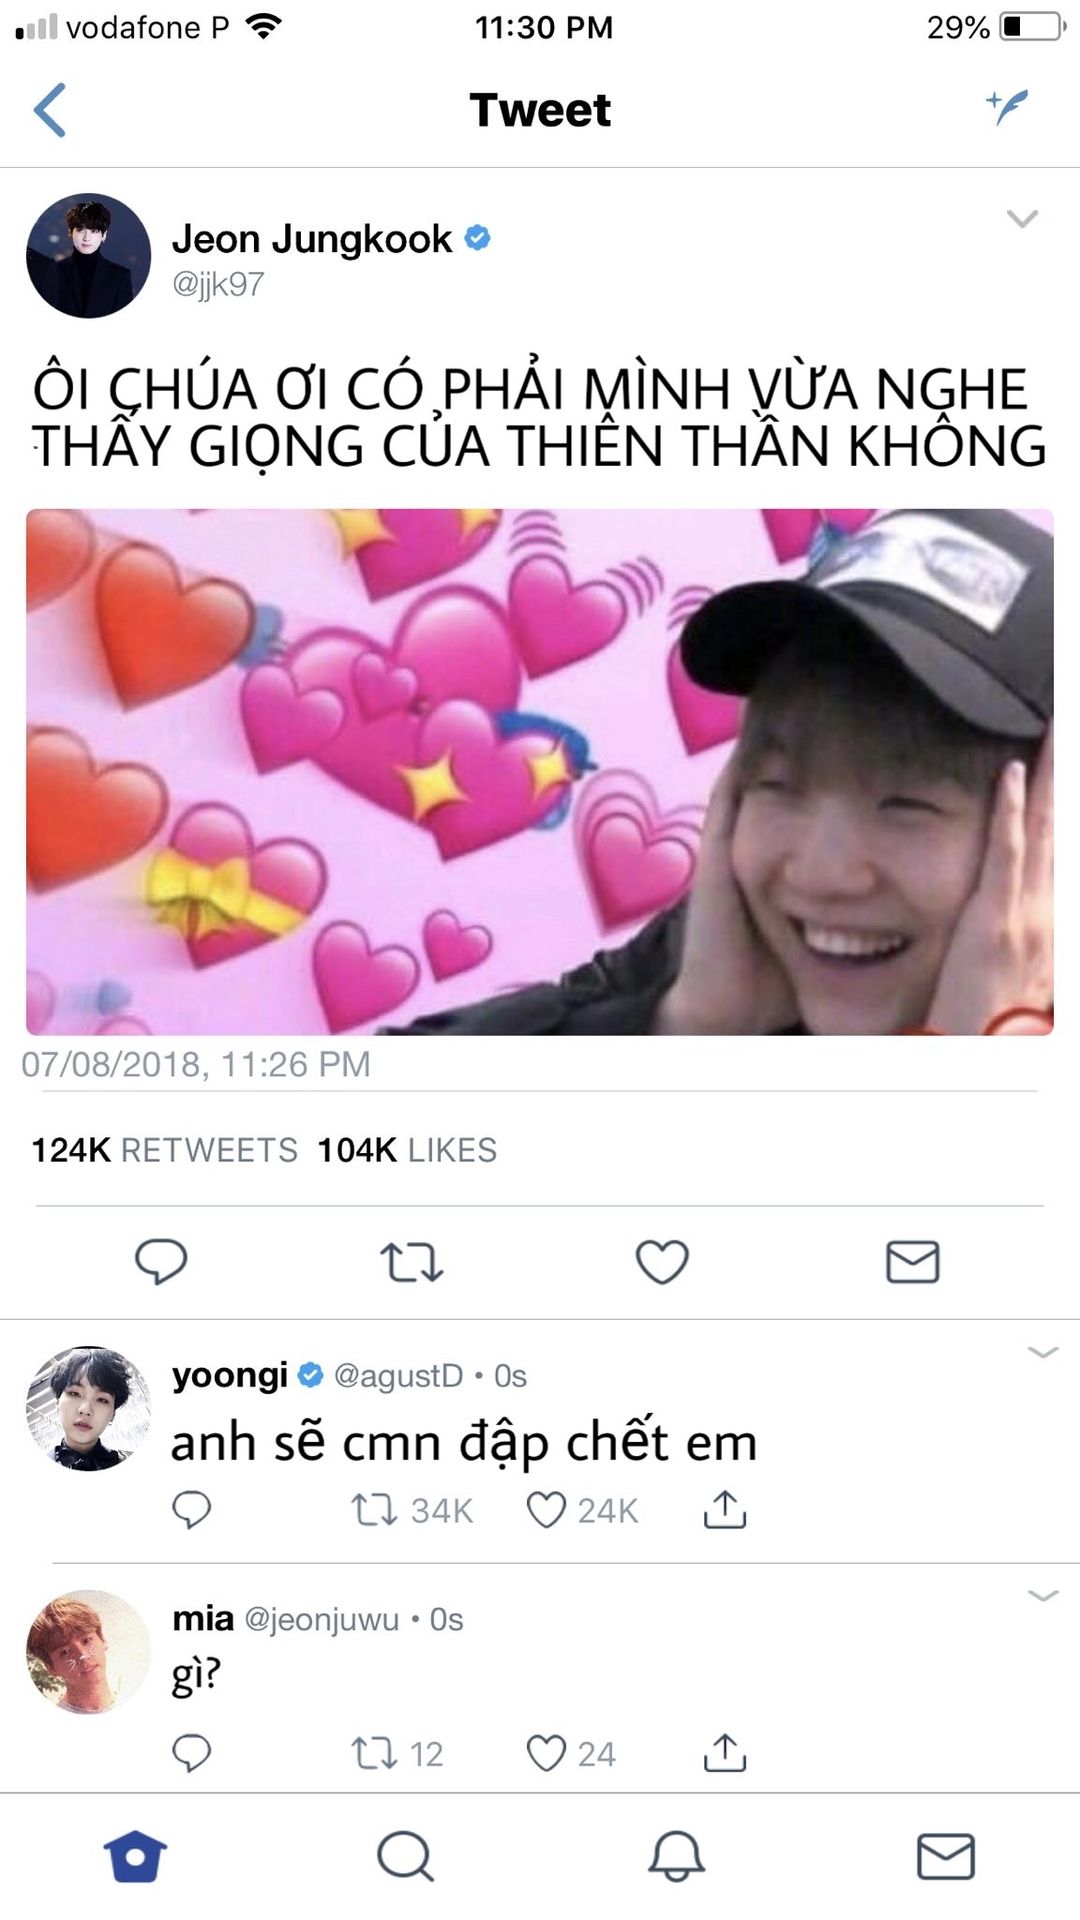View the 124K Retweets list

165,1150
